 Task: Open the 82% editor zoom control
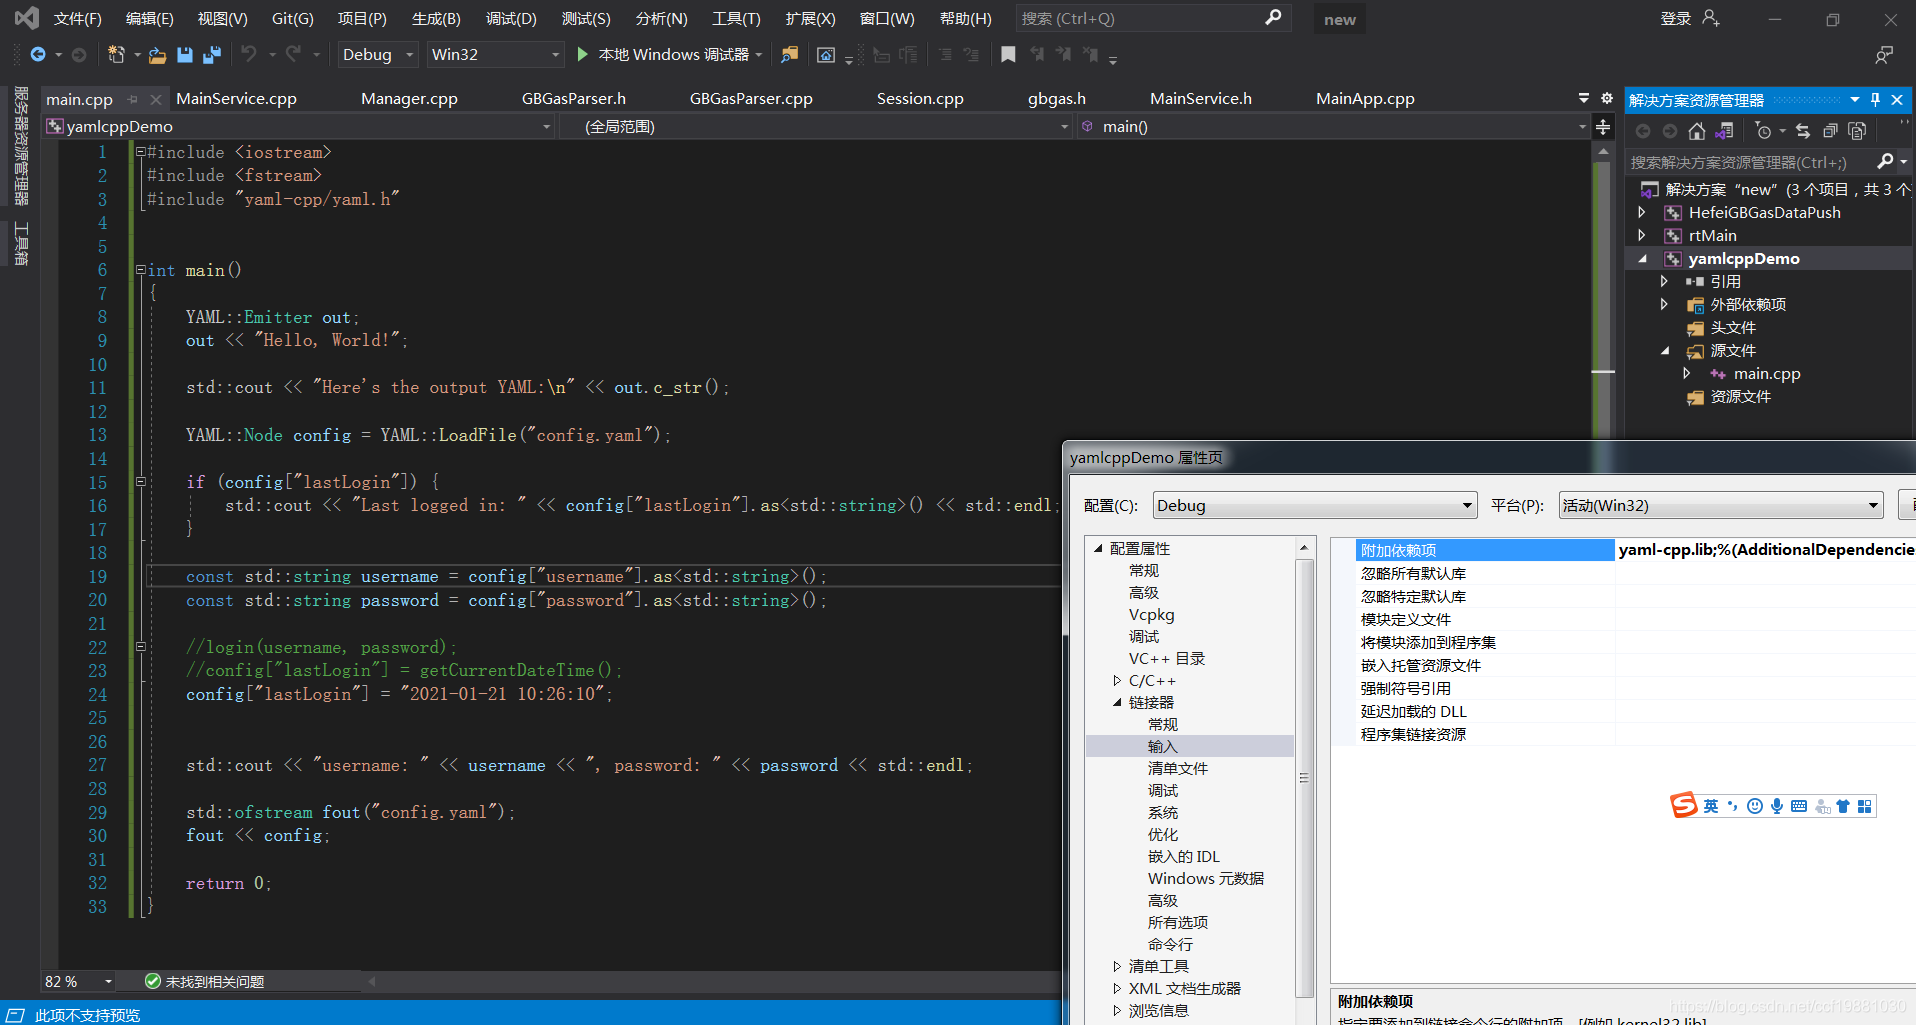coord(77,981)
